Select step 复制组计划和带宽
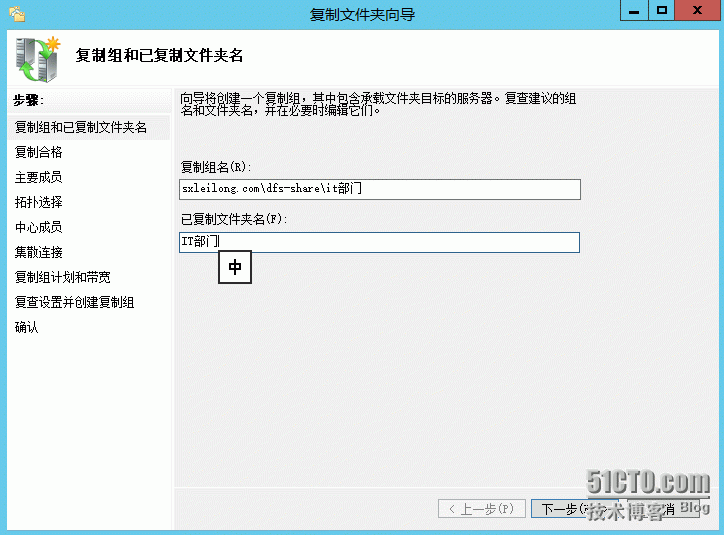Viewport: 724px width, 535px height. tap(63, 277)
